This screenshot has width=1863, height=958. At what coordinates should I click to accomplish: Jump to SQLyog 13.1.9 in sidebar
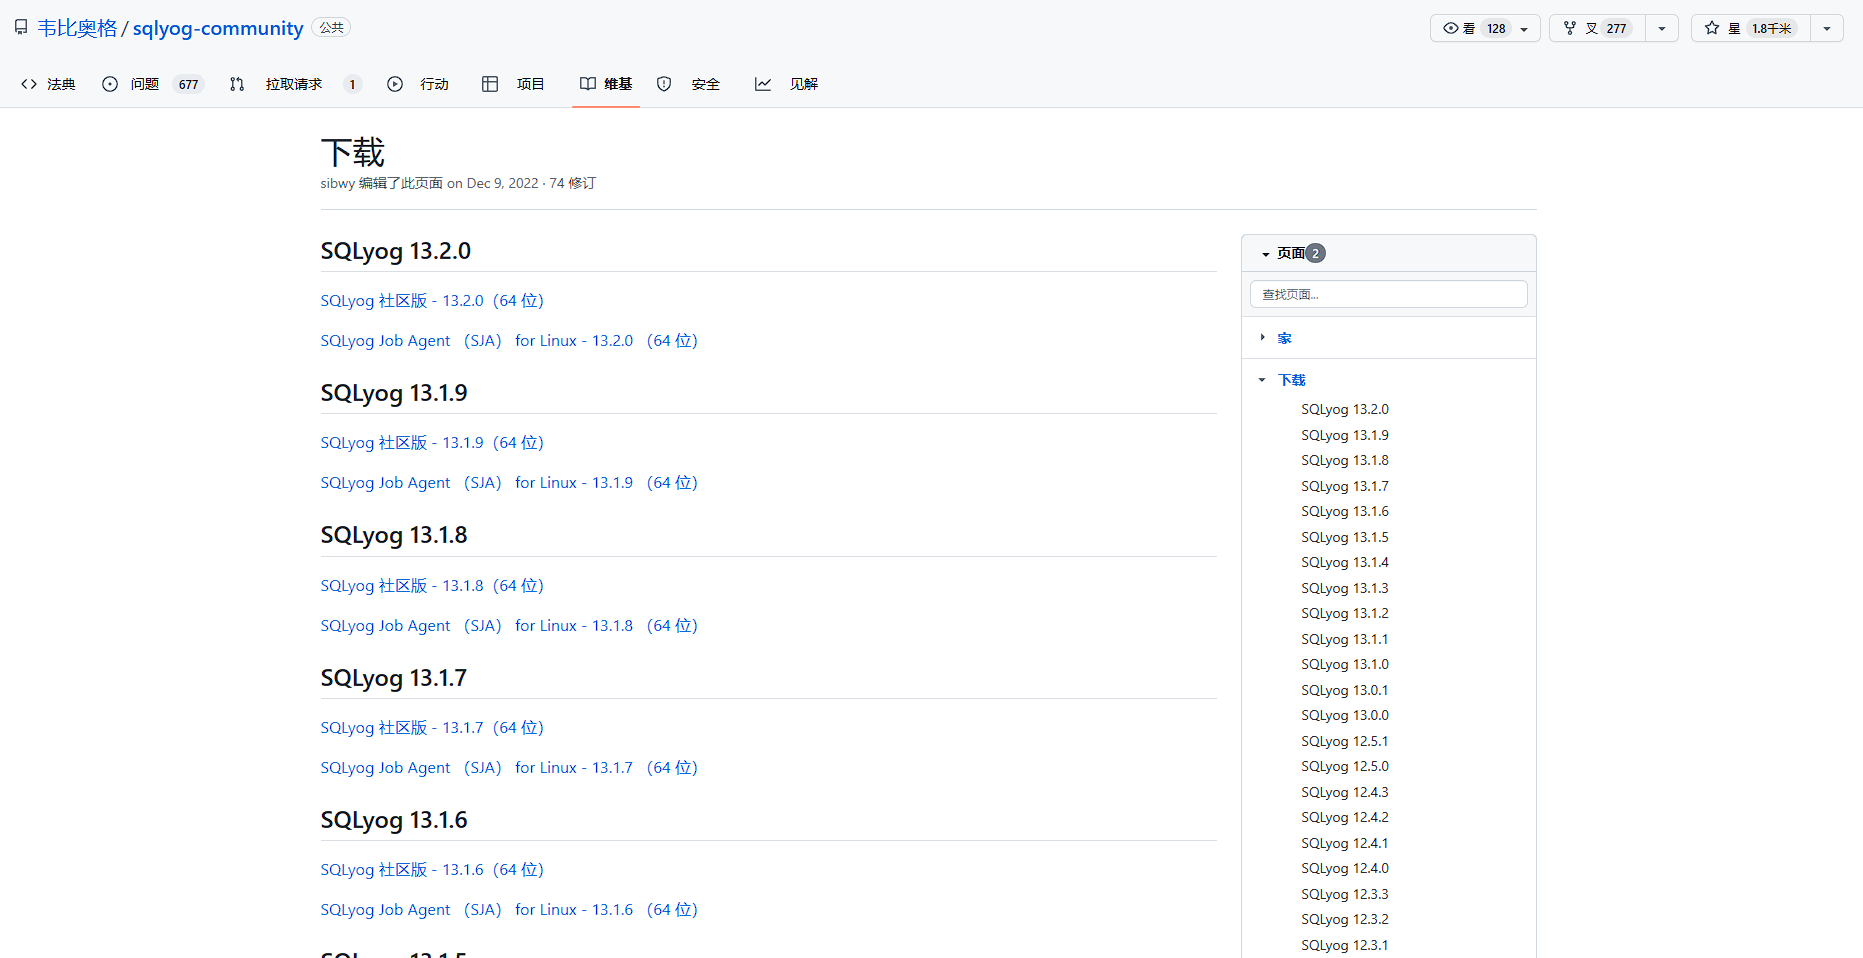point(1345,435)
